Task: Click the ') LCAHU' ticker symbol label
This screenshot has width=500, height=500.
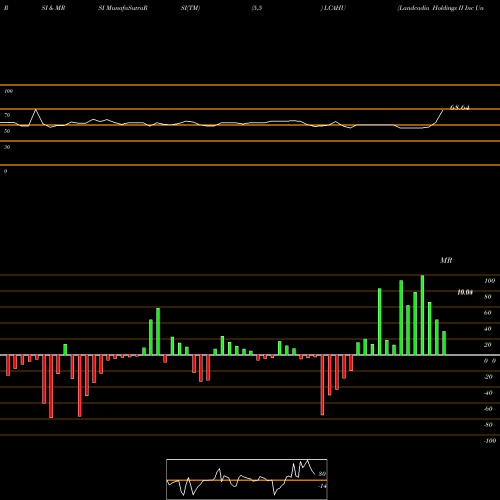Action: (333, 8)
